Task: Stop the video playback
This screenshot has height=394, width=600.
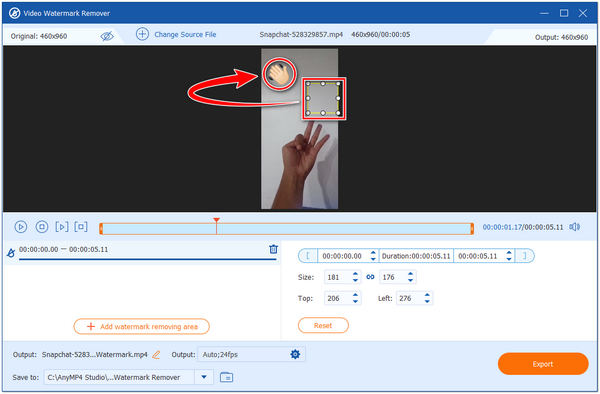Action: [x=42, y=227]
